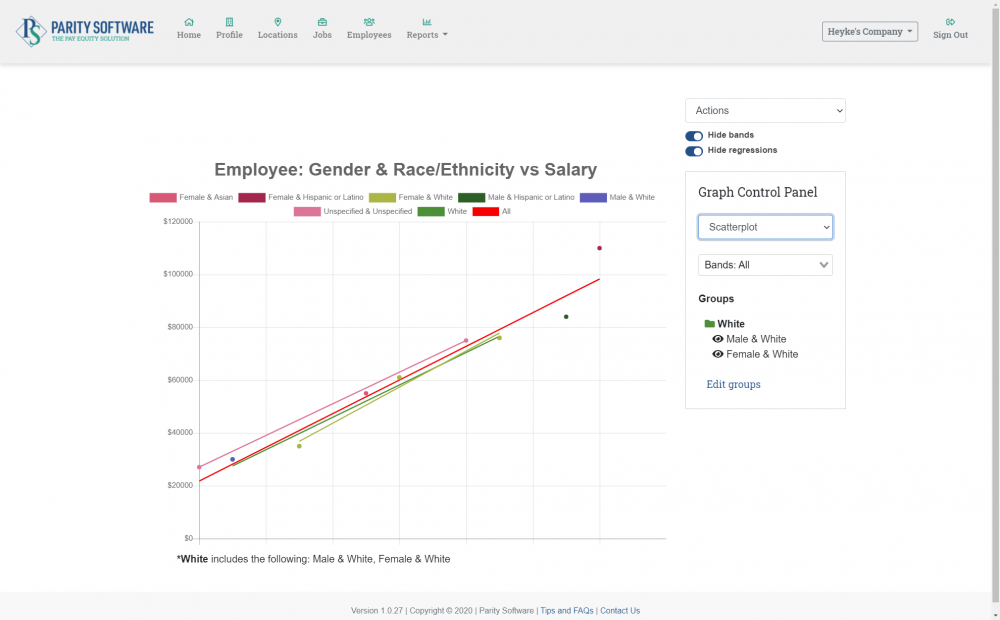Click the blue Male & White data point
The width and height of the screenshot is (1000, 620).
(x=233, y=459)
